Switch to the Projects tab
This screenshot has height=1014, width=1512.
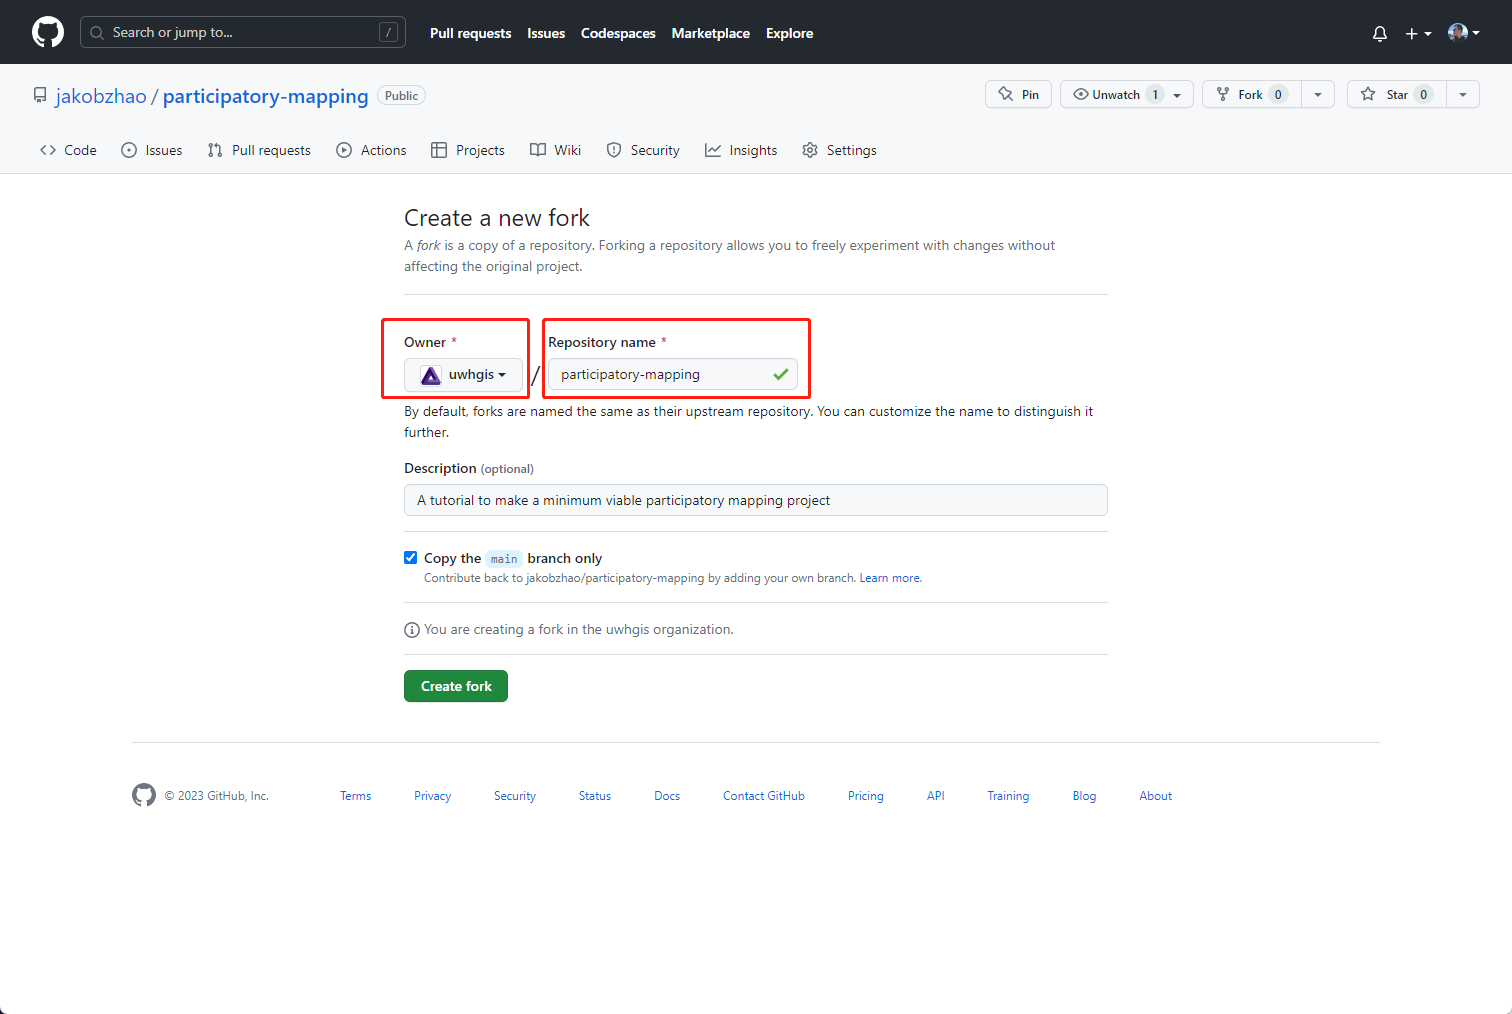click(468, 150)
